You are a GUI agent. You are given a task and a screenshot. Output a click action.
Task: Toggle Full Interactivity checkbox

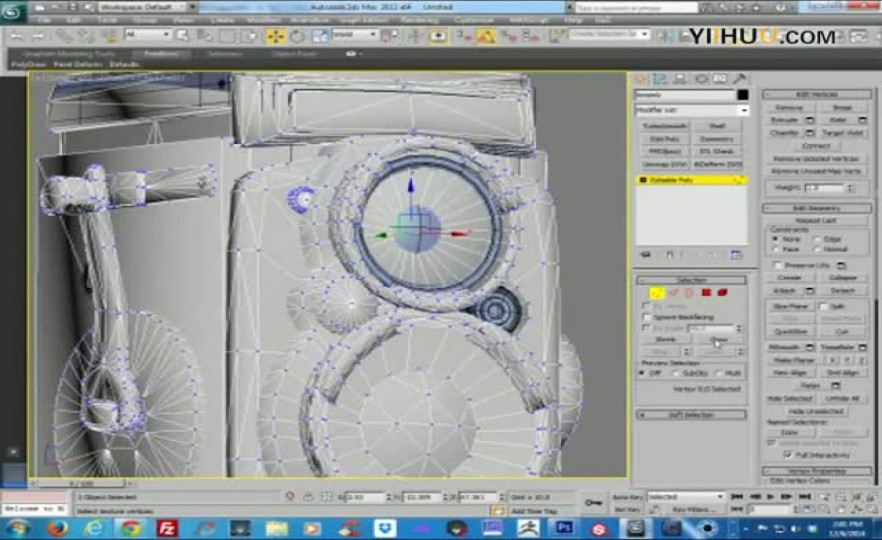(x=788, y=454)
